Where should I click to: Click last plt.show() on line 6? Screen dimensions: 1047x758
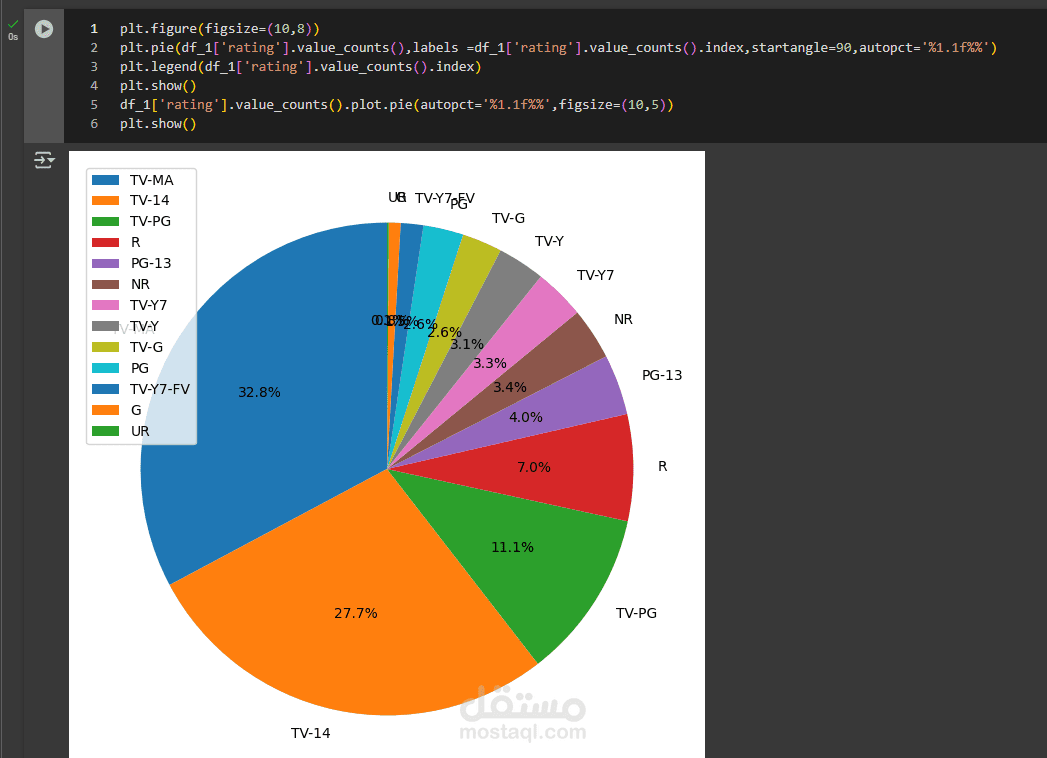158,124
